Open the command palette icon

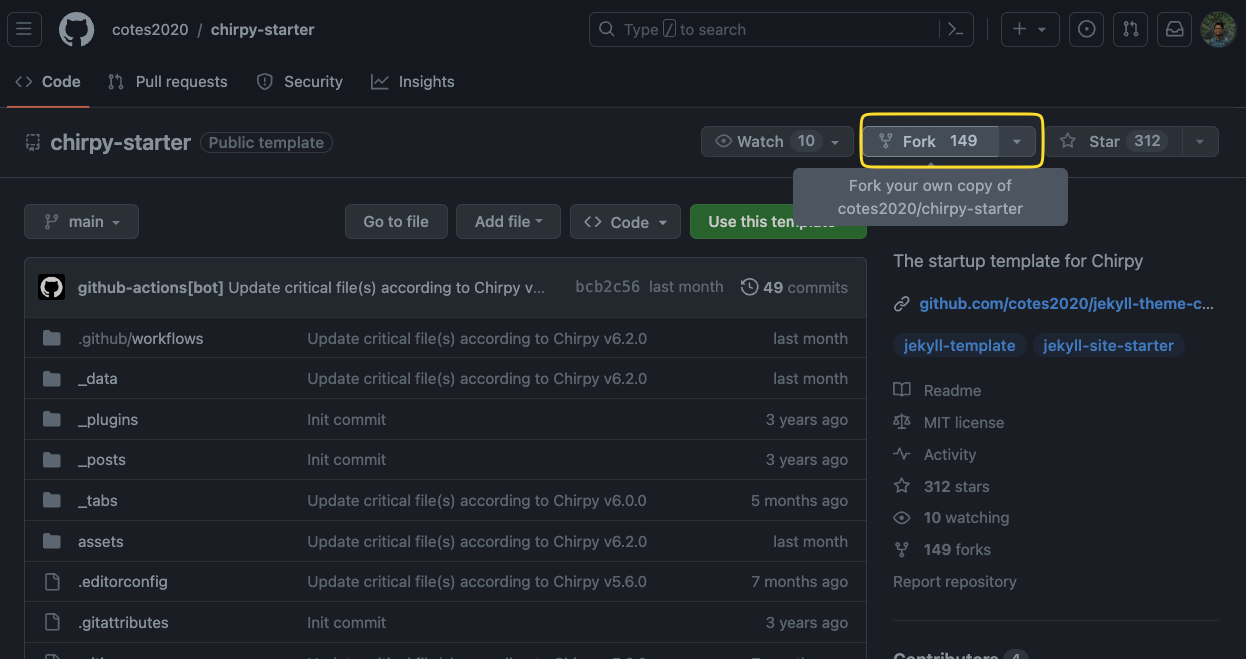[x=957, y=30]
